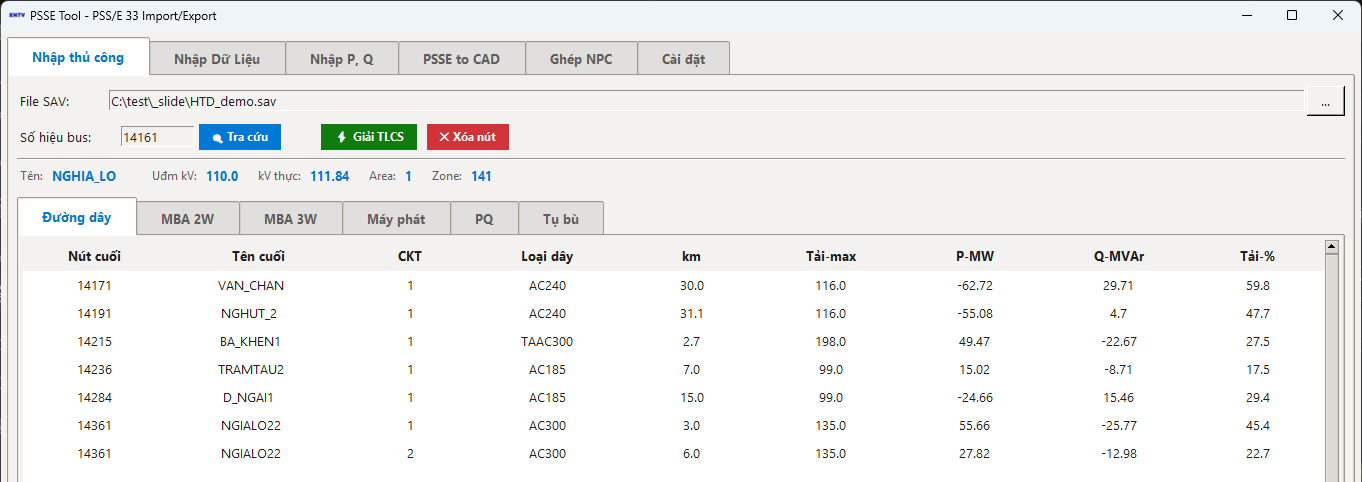The height and width of the screenshot is (482, 1362).
Task: Click bus number 14215 cell
Action: point(95,341)
